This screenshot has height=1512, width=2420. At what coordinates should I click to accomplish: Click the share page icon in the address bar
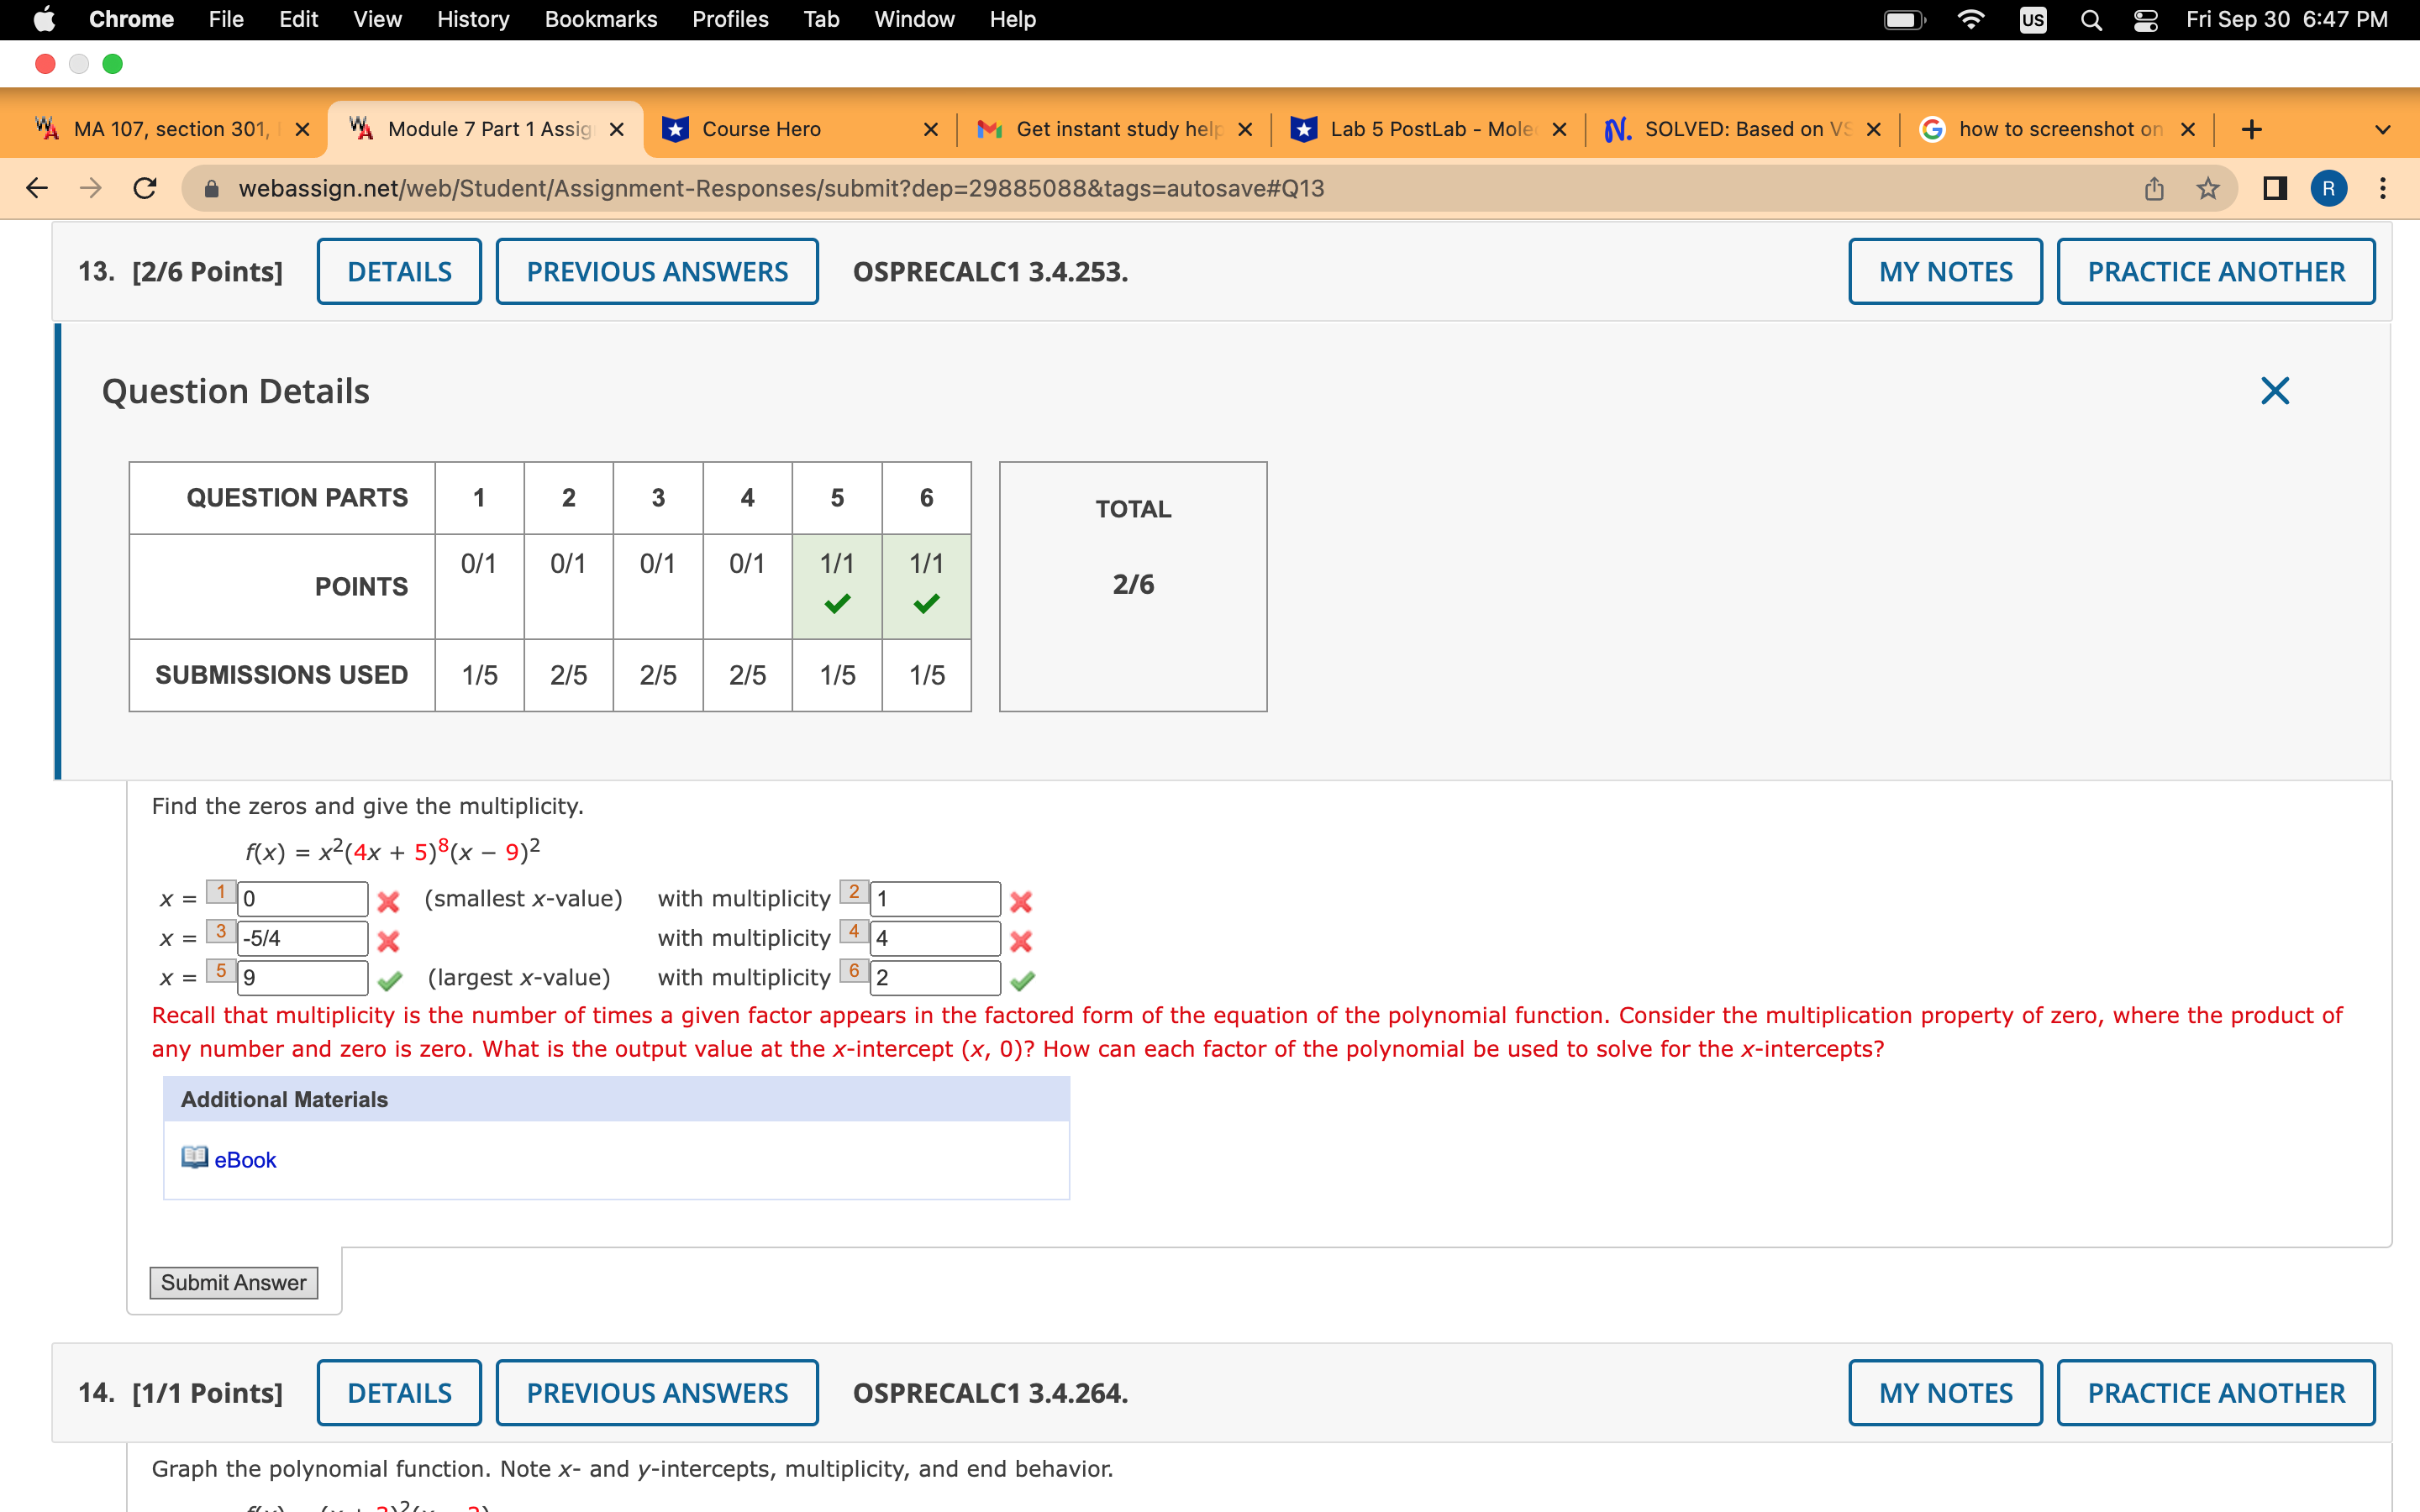pyautogui.click(x=2154, y=188)
